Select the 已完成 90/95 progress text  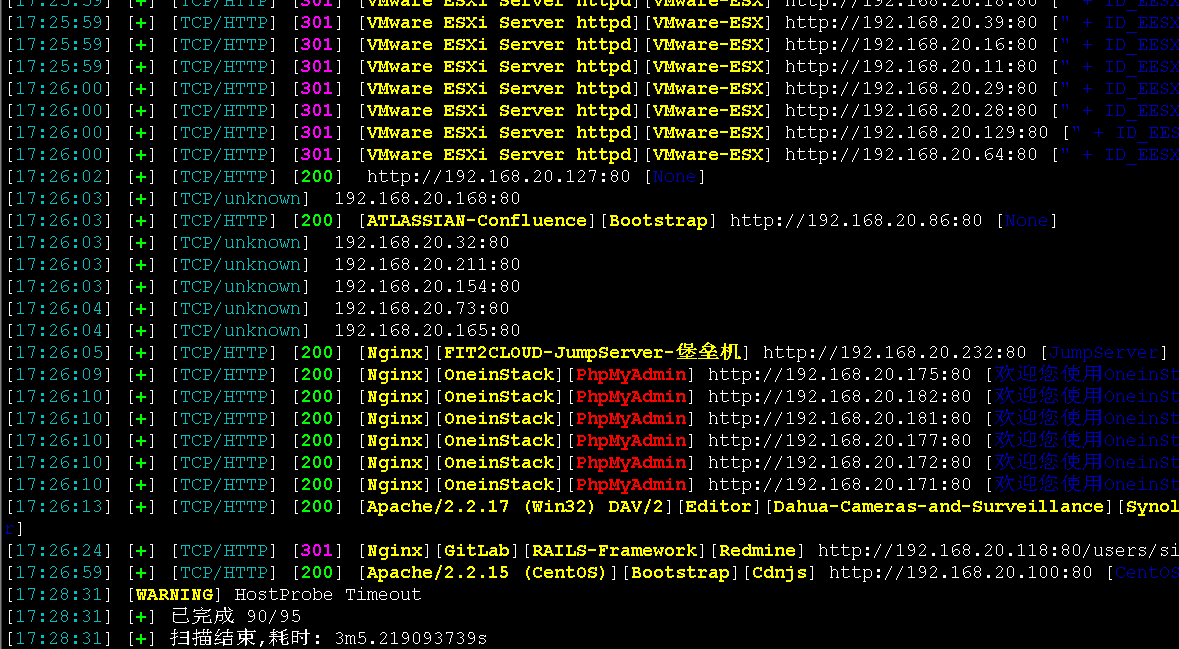coord(236,617)
